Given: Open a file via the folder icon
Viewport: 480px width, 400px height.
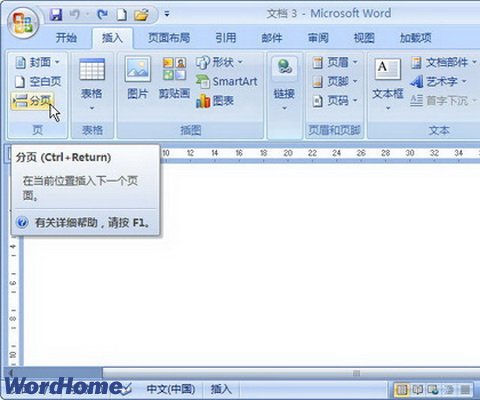Looking at the screenshot, I should pos(141,15).
